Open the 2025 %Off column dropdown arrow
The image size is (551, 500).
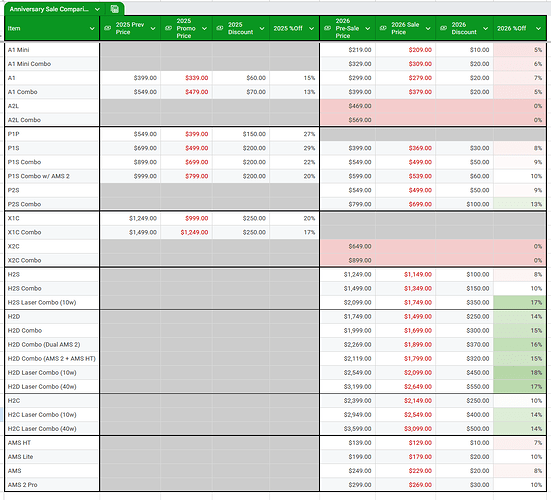(311, 28)
